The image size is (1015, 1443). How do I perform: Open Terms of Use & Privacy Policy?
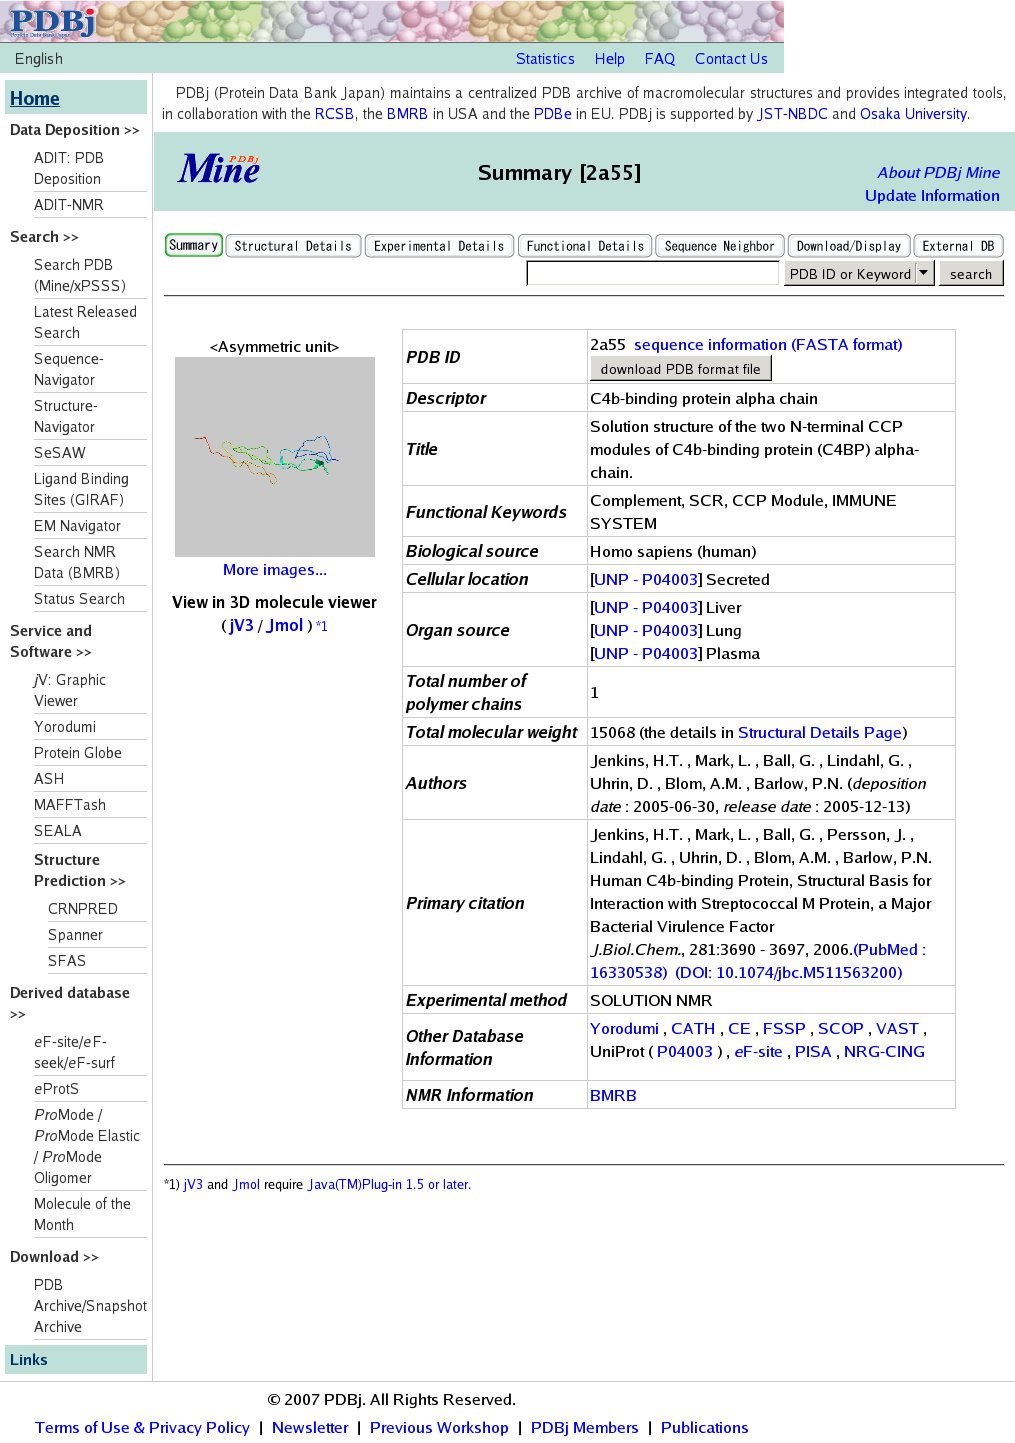pyautogui.click(x=142, y=1427)
